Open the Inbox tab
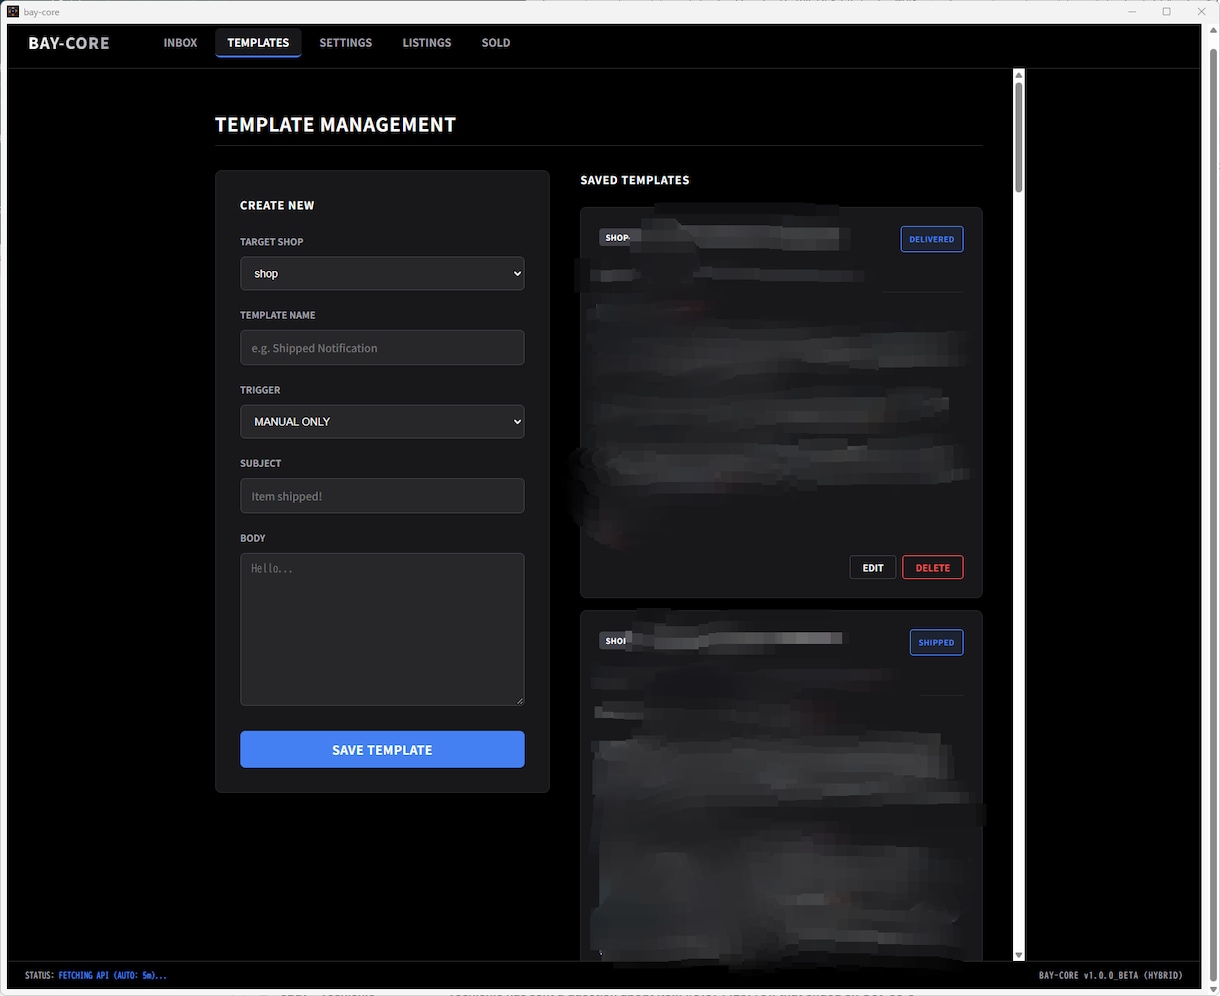 180,43
